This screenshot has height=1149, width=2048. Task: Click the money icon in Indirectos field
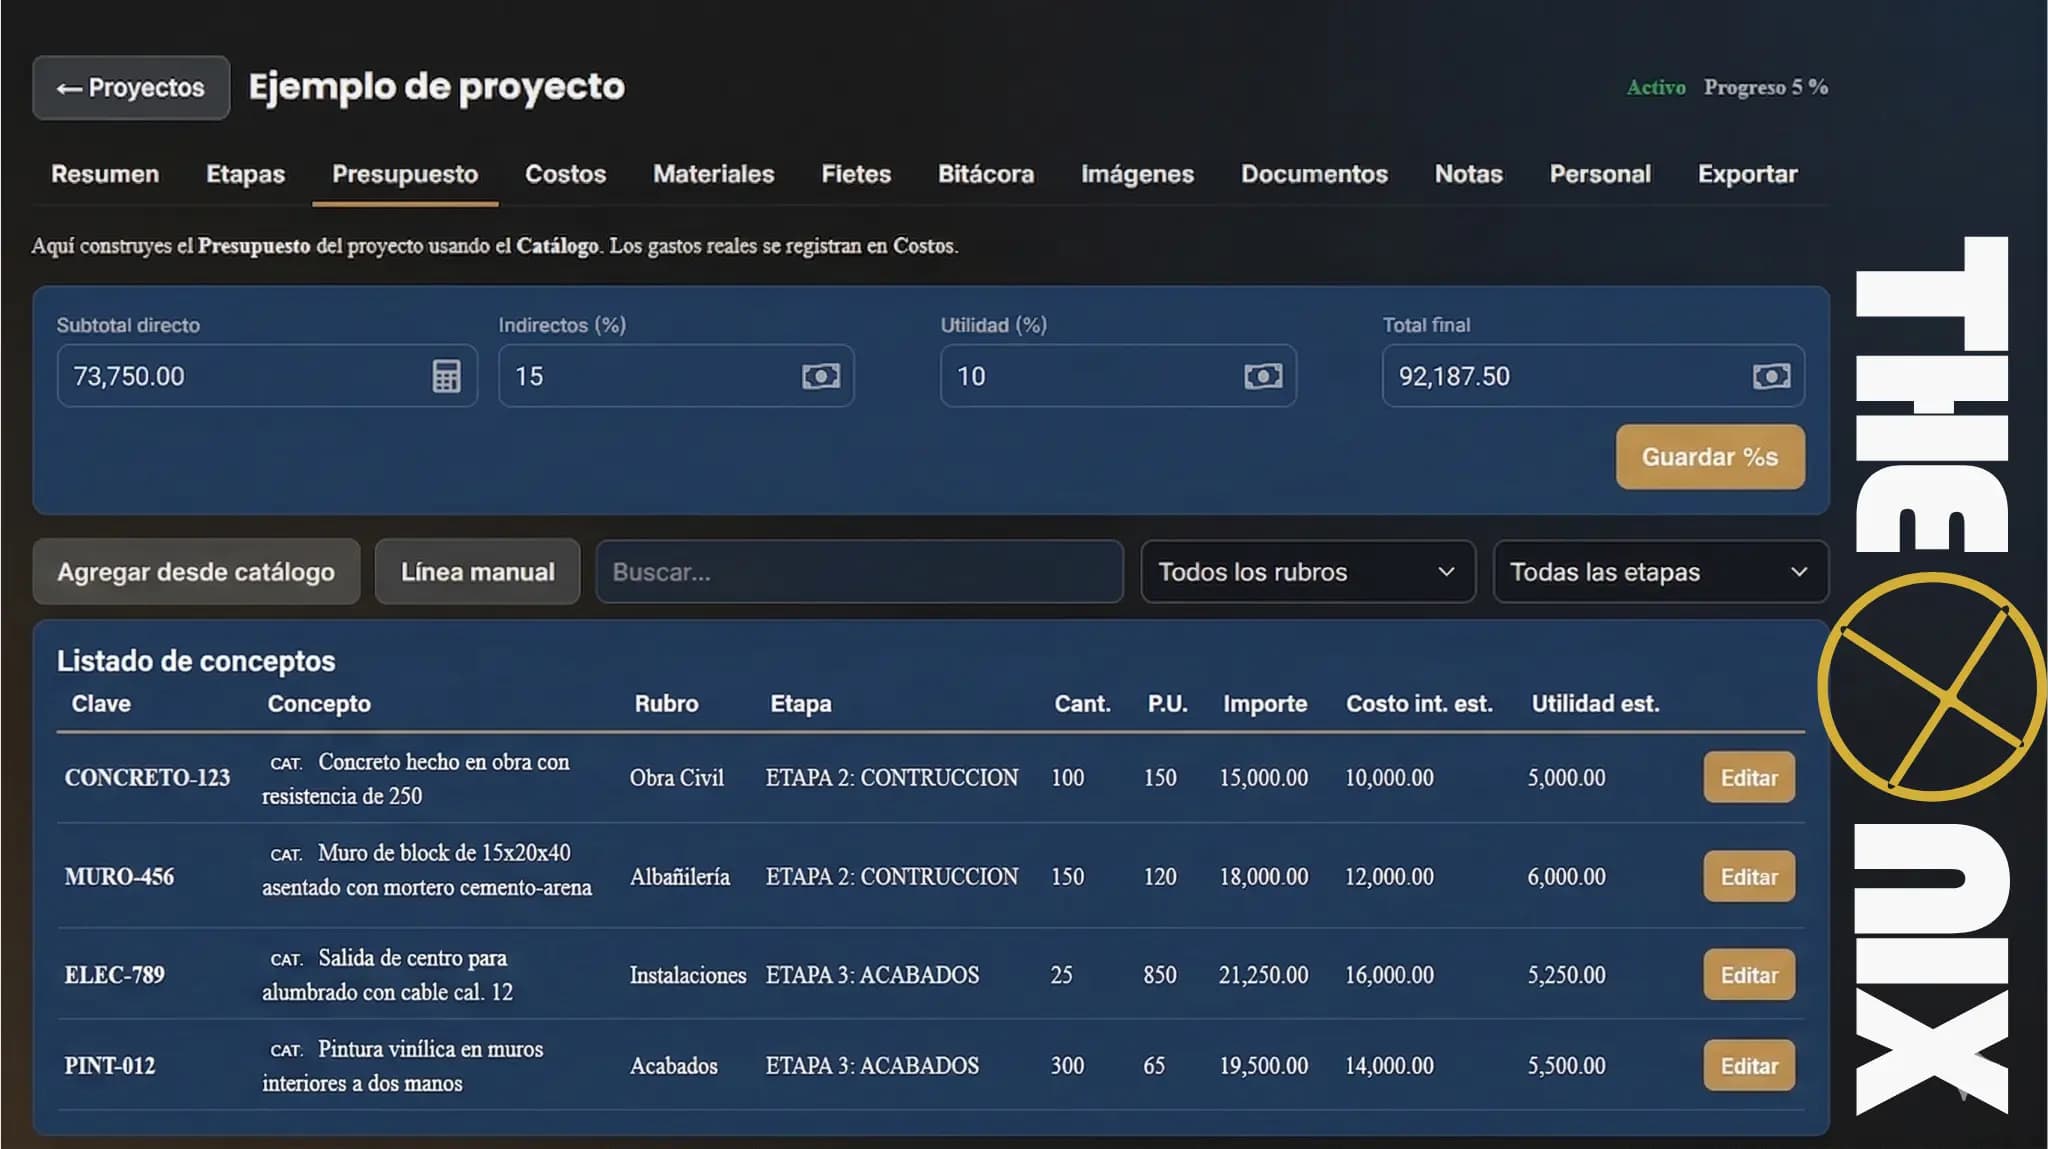(x=821, y=376)
